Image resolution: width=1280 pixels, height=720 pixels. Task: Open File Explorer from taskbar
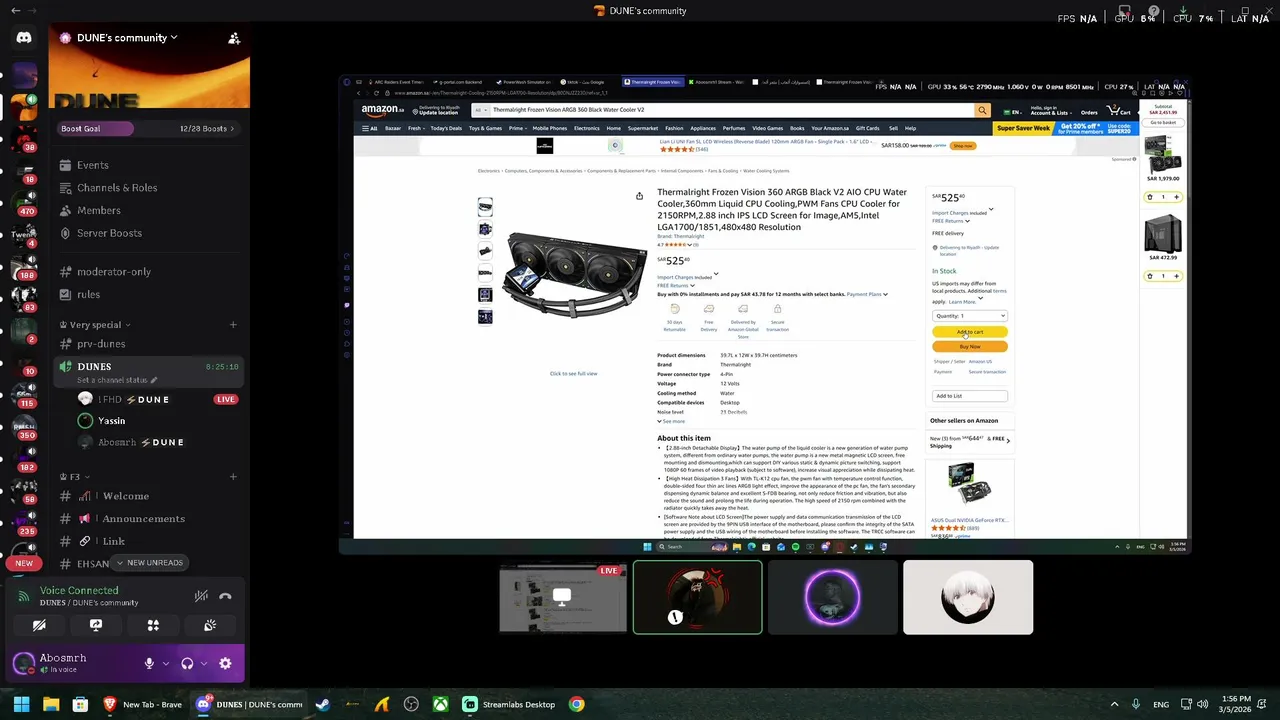pos(51,704)
